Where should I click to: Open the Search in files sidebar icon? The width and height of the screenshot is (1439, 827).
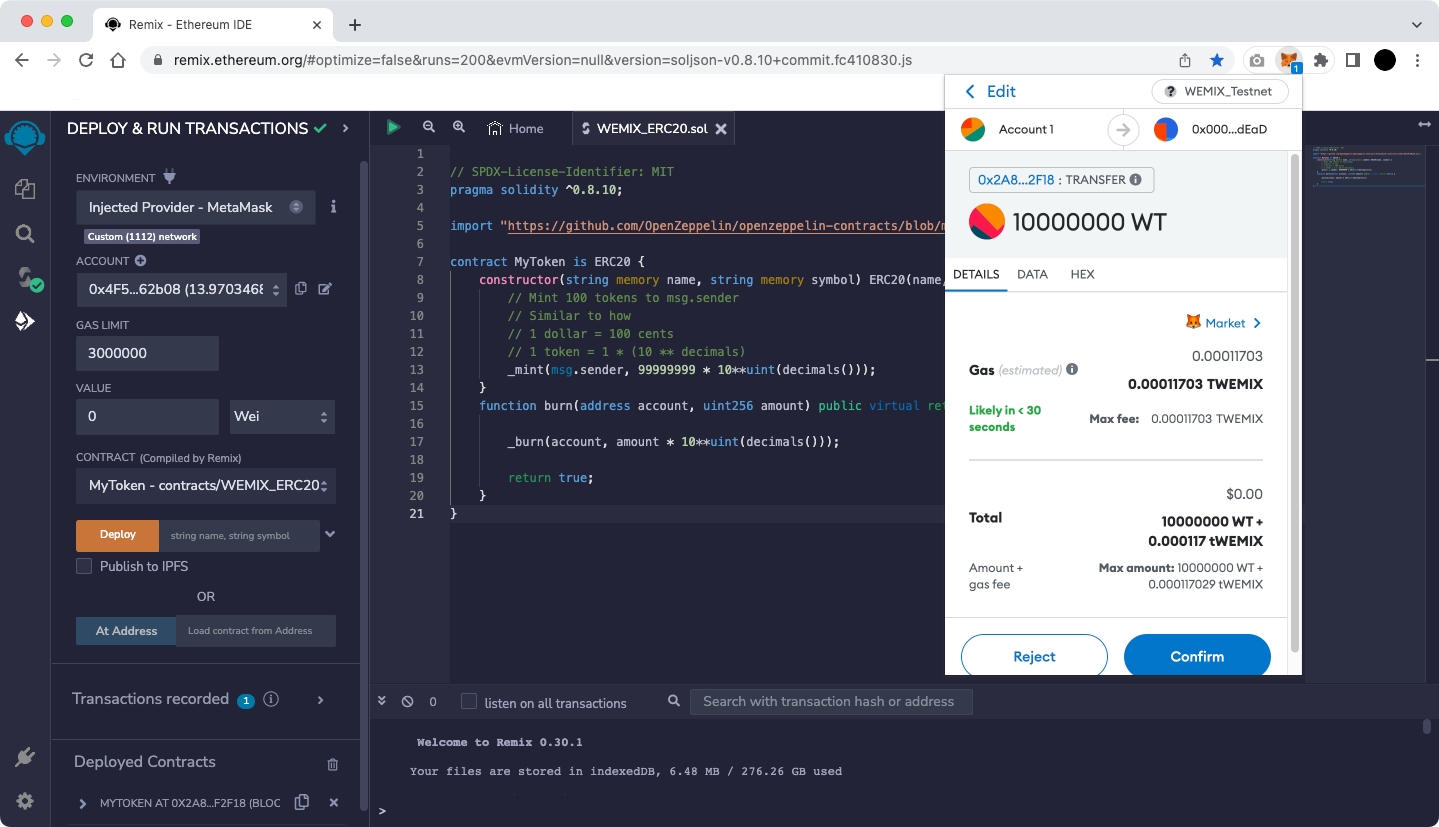25,234
